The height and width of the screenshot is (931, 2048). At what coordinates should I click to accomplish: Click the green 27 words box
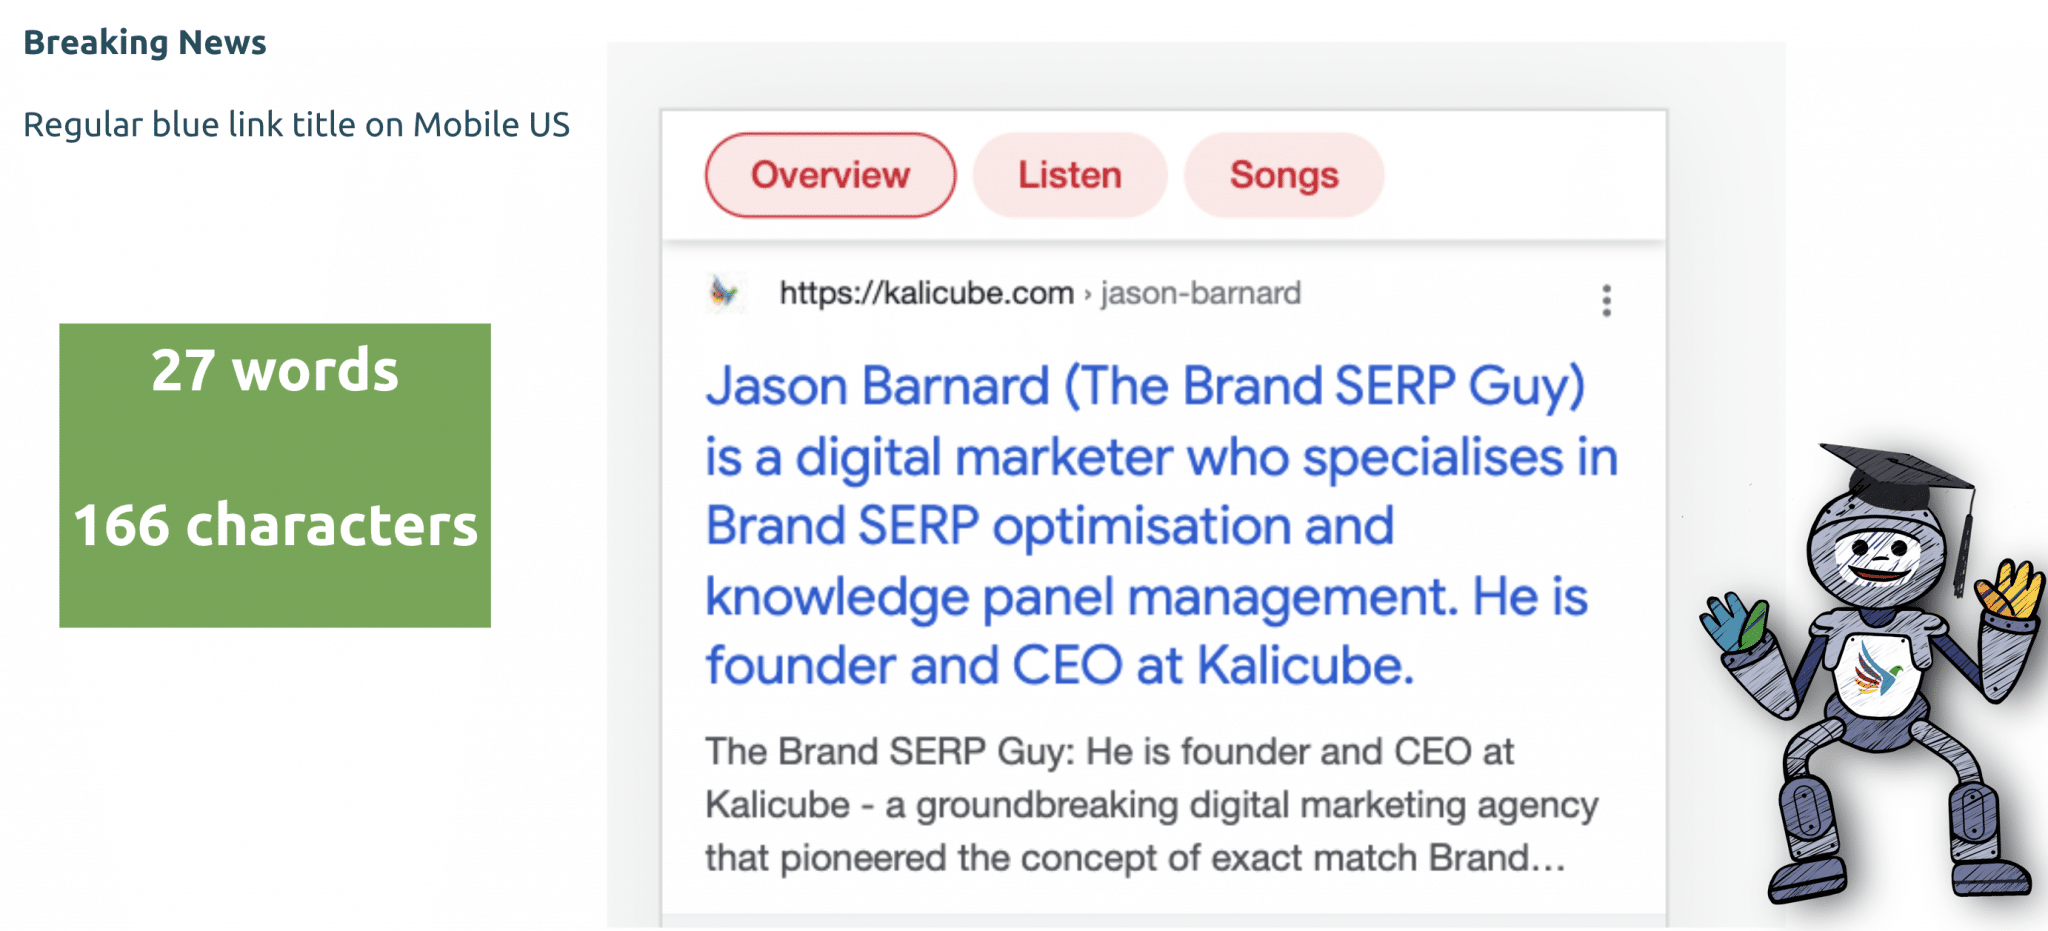click(275, 475)
